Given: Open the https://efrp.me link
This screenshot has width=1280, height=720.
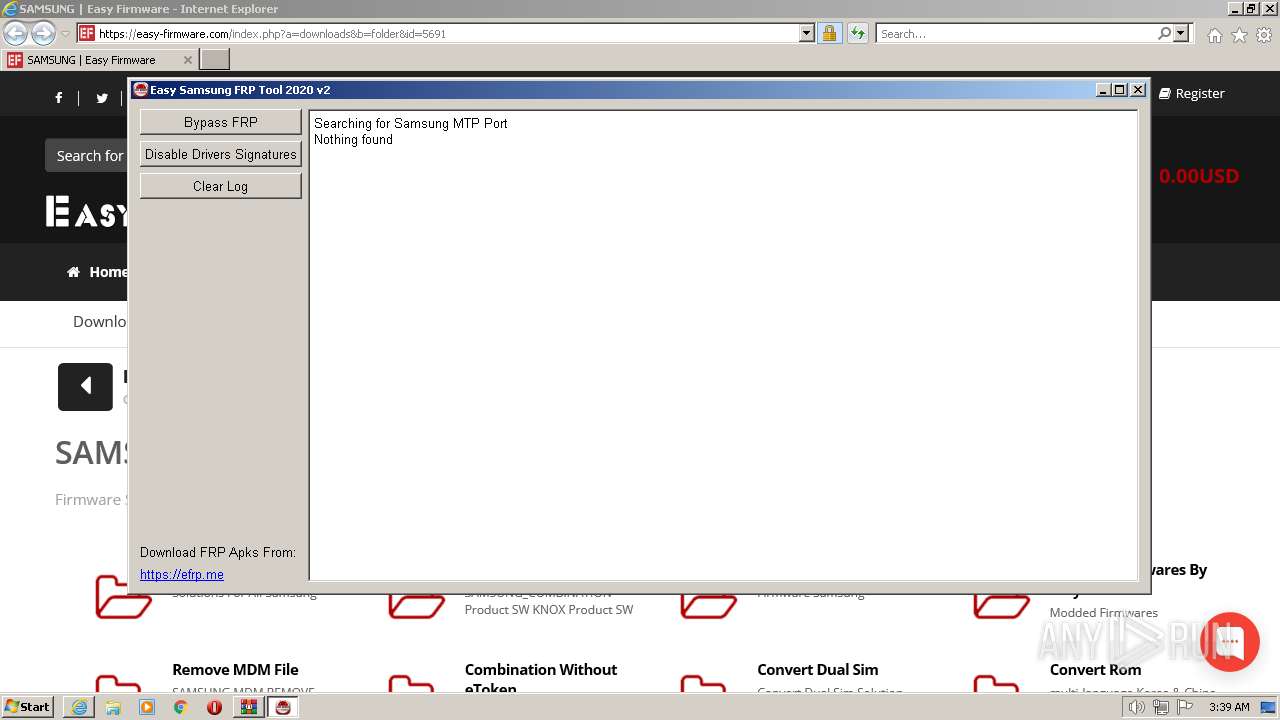Looking at the screenshot, I should 182,574.
